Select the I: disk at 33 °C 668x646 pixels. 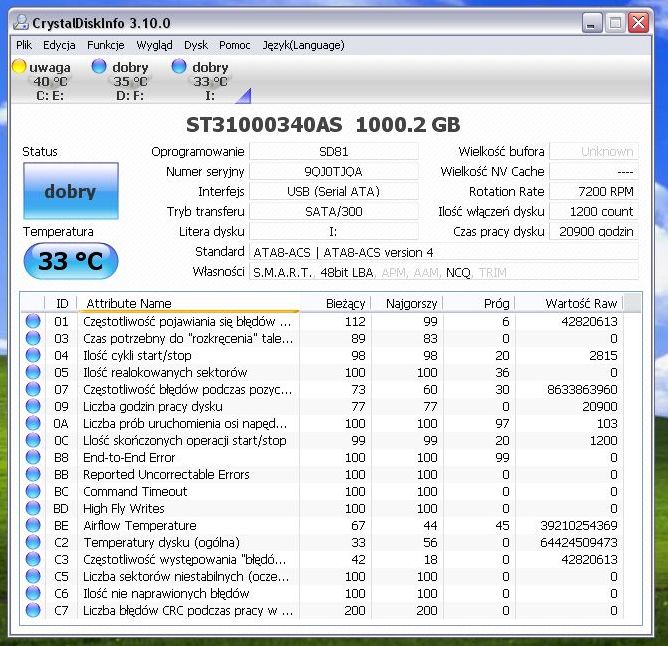(x=201, y=81)
